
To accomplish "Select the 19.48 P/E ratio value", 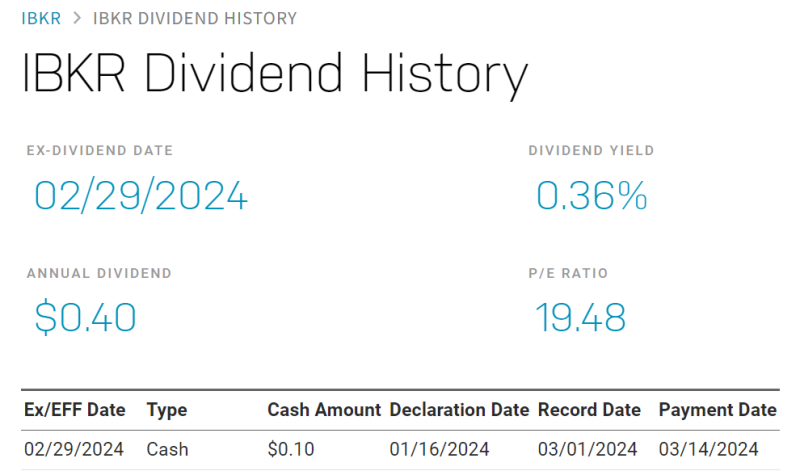I will tap(581, 317).
